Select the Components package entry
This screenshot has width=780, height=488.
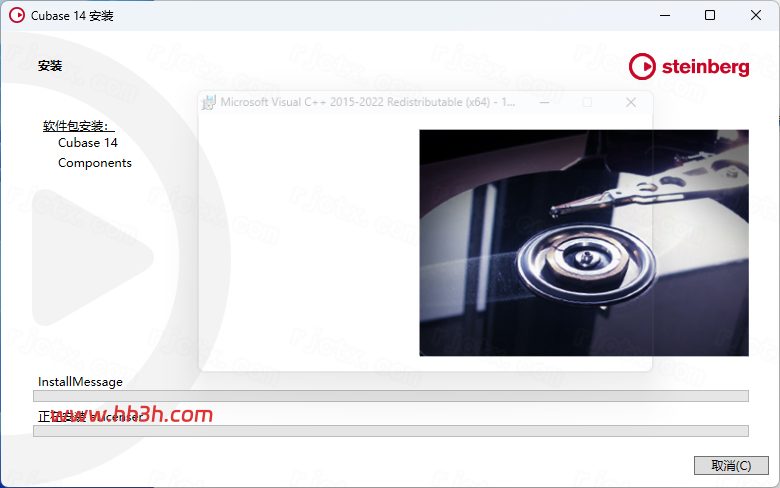click(95, 163)
